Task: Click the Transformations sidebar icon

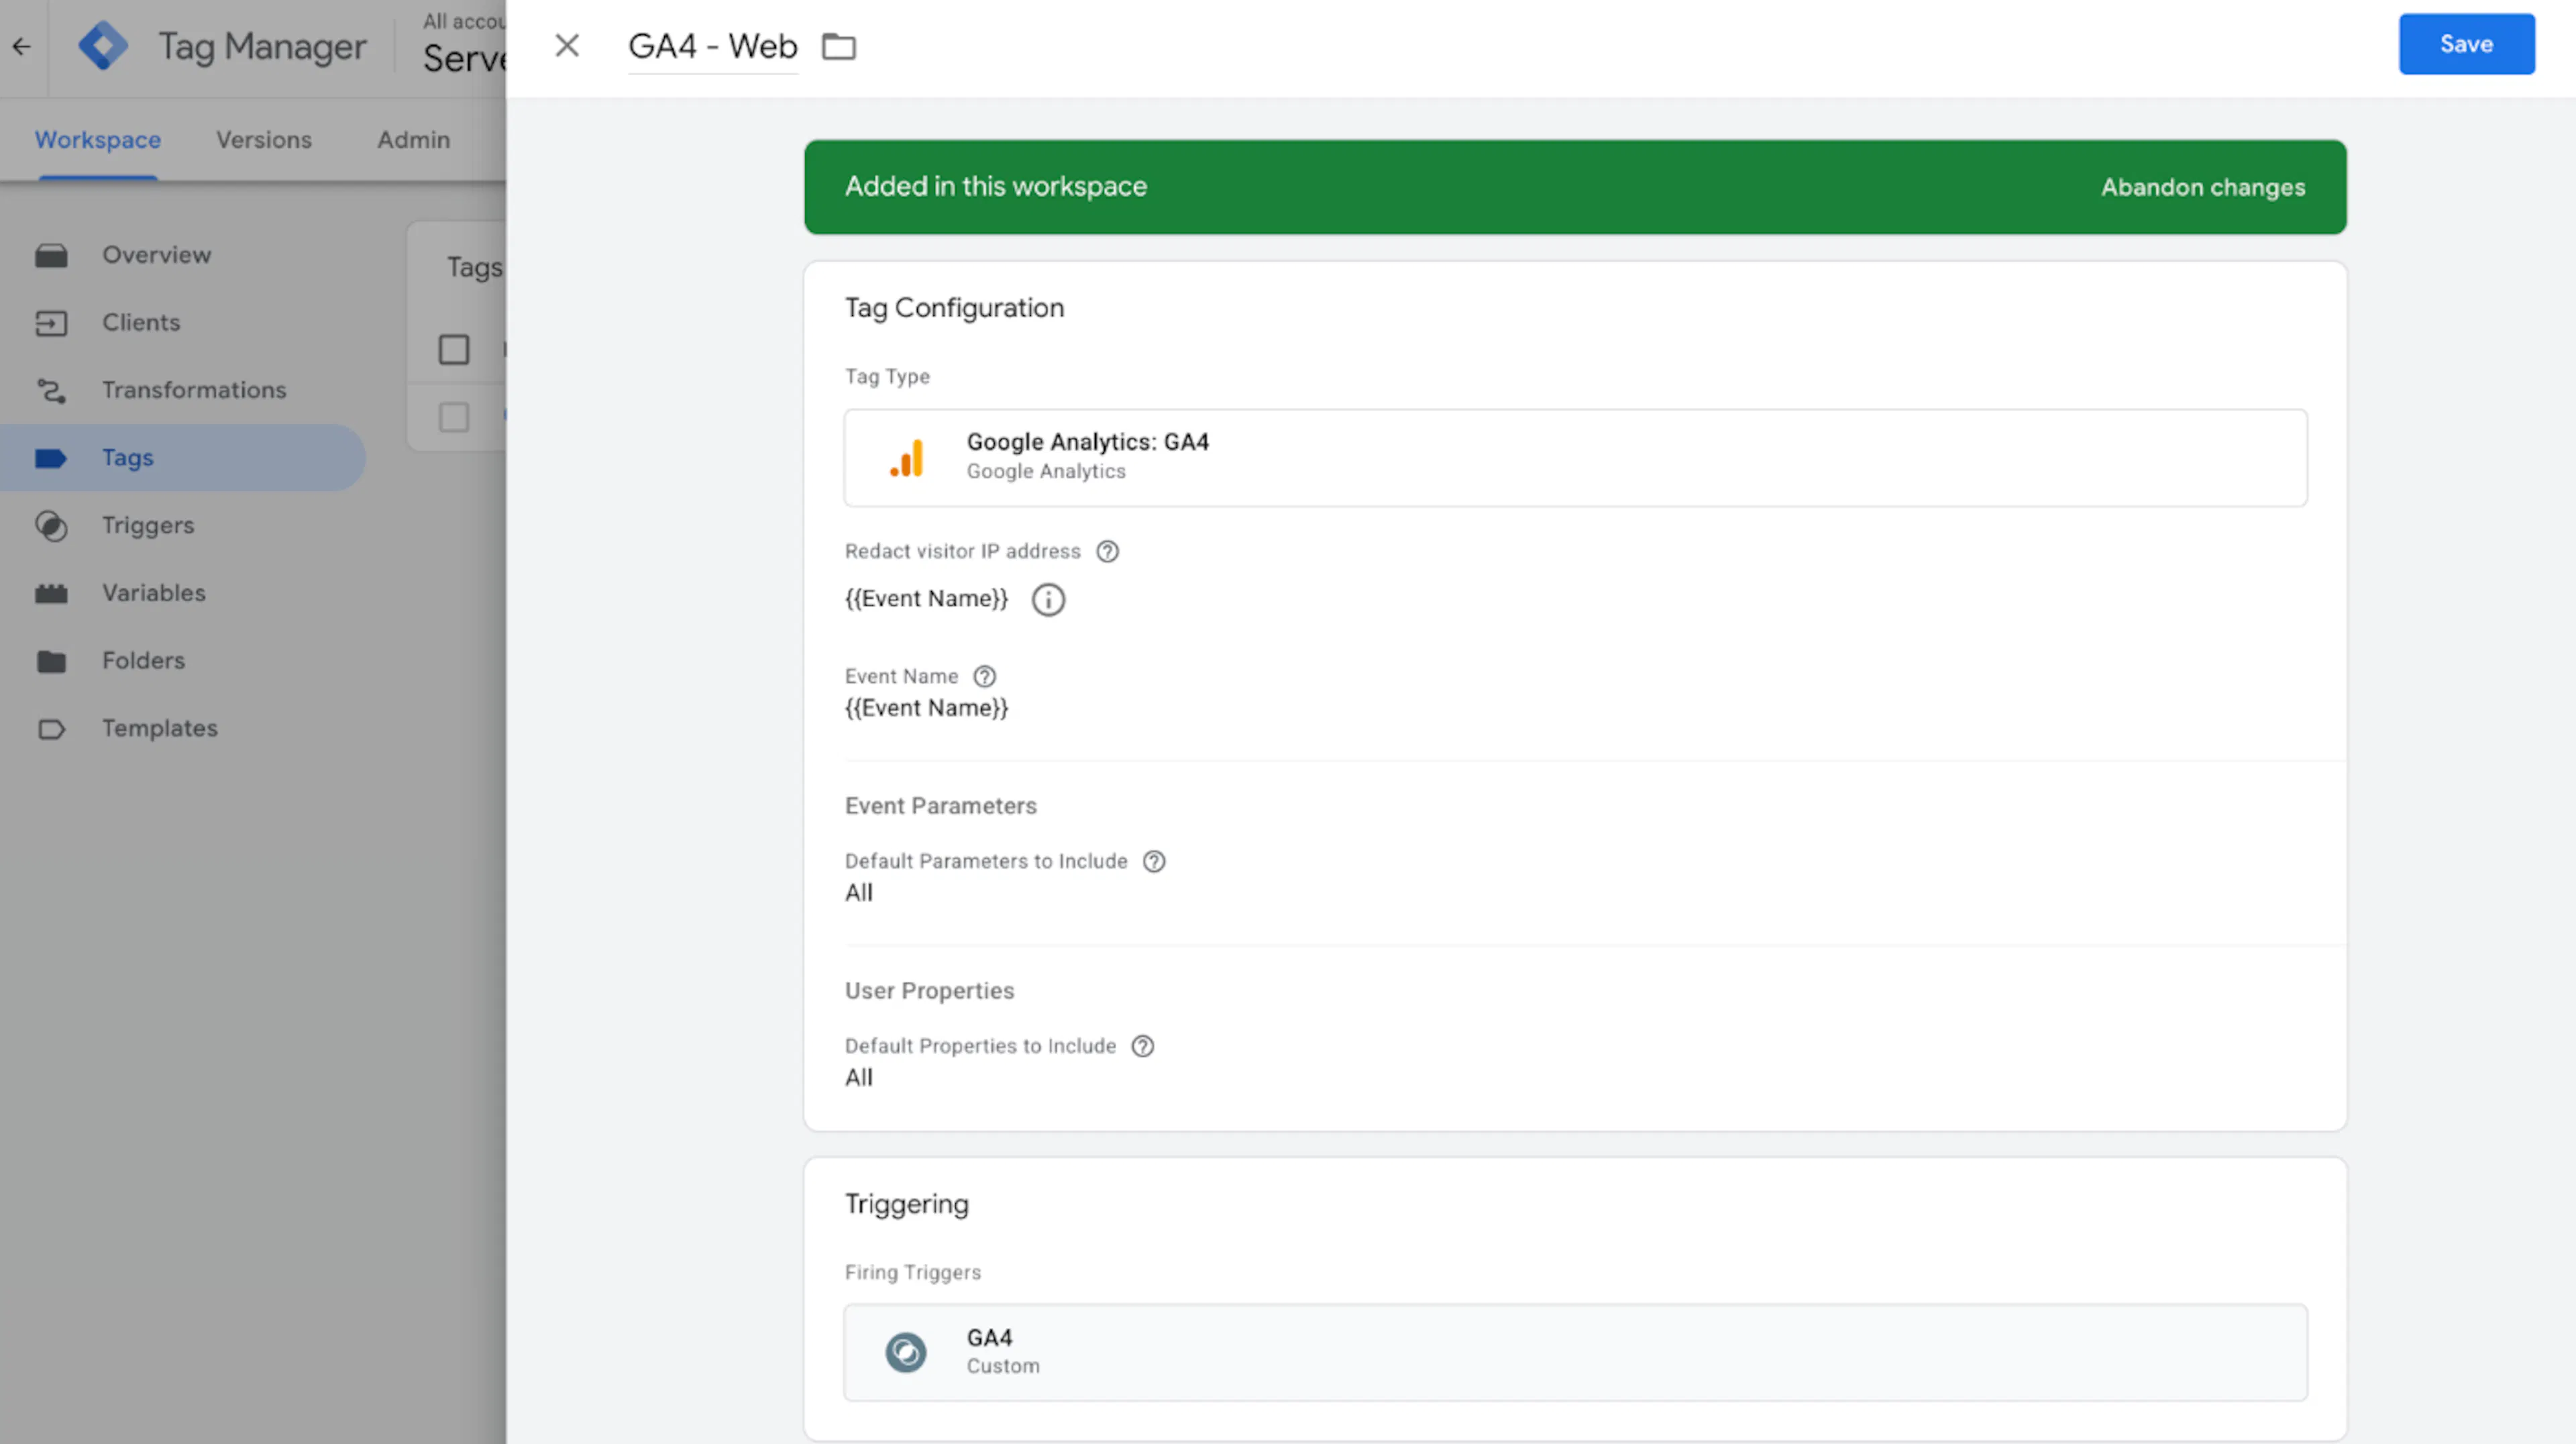Action: click(x=51, y=391)
